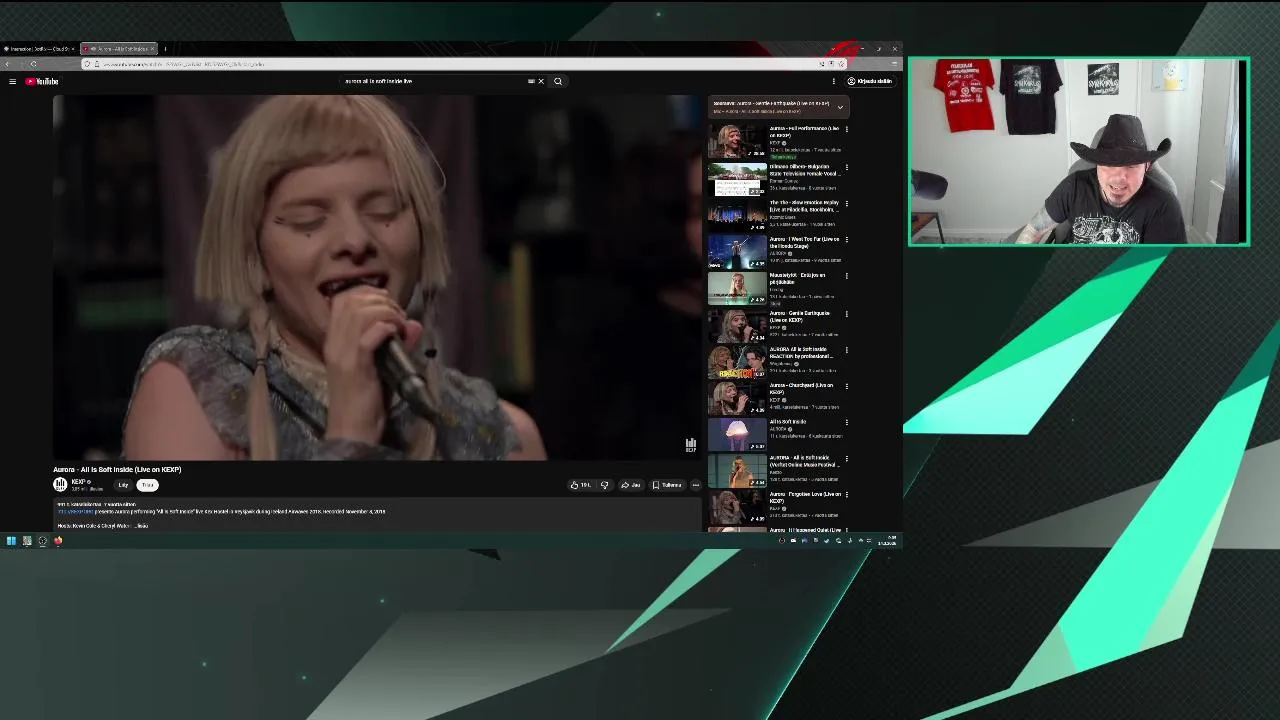1280x720 pixels.
Task: Open the on-screen keyboard icon in the search box
Action: click(x=531, y=81)
